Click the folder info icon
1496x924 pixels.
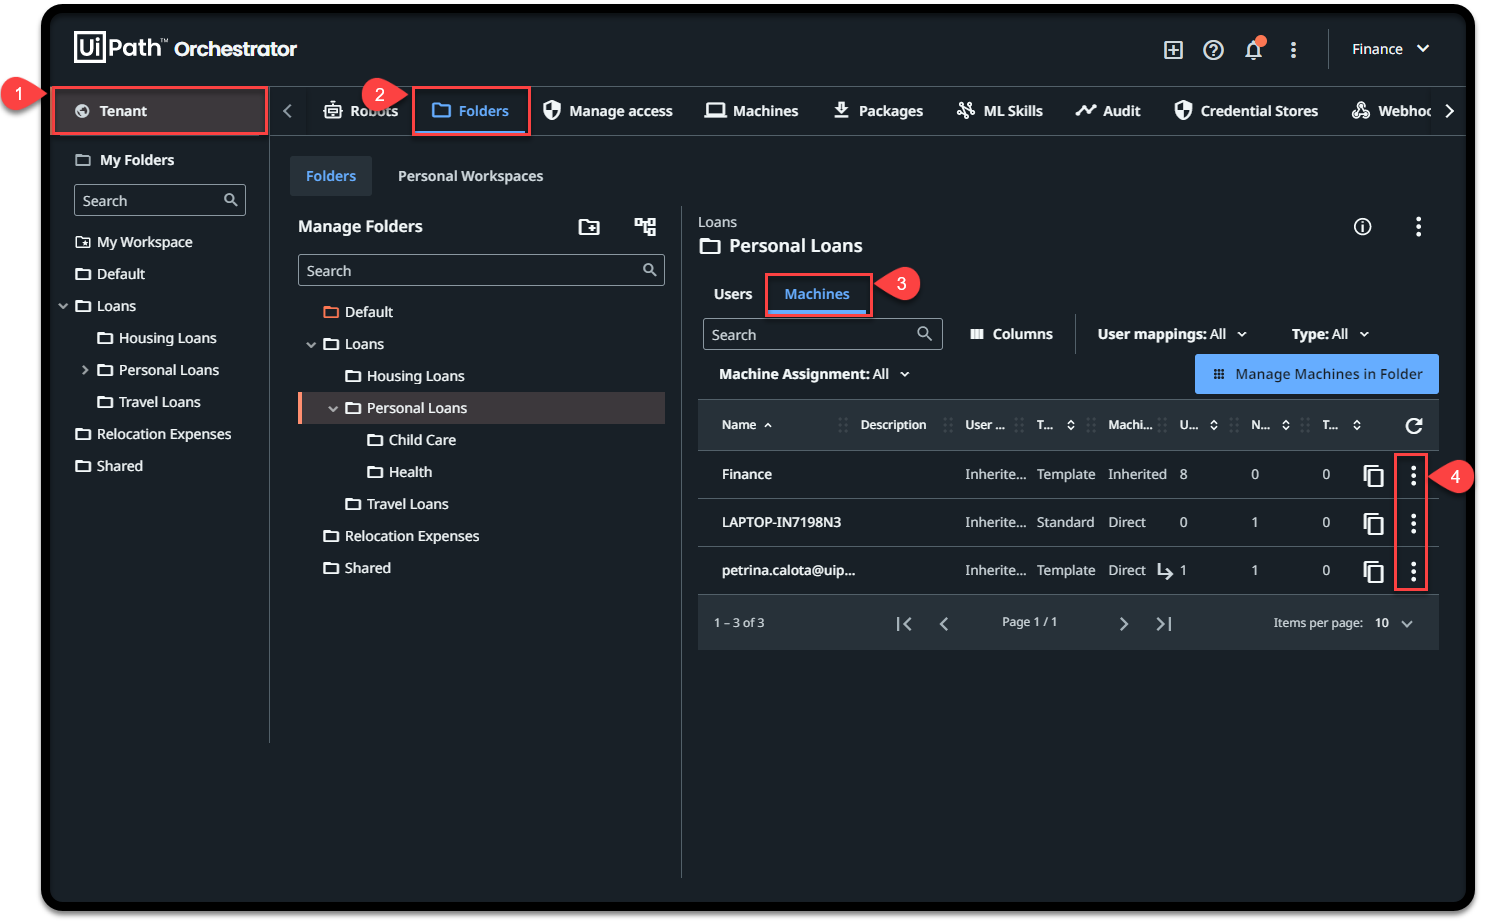tap(1362, 227)
